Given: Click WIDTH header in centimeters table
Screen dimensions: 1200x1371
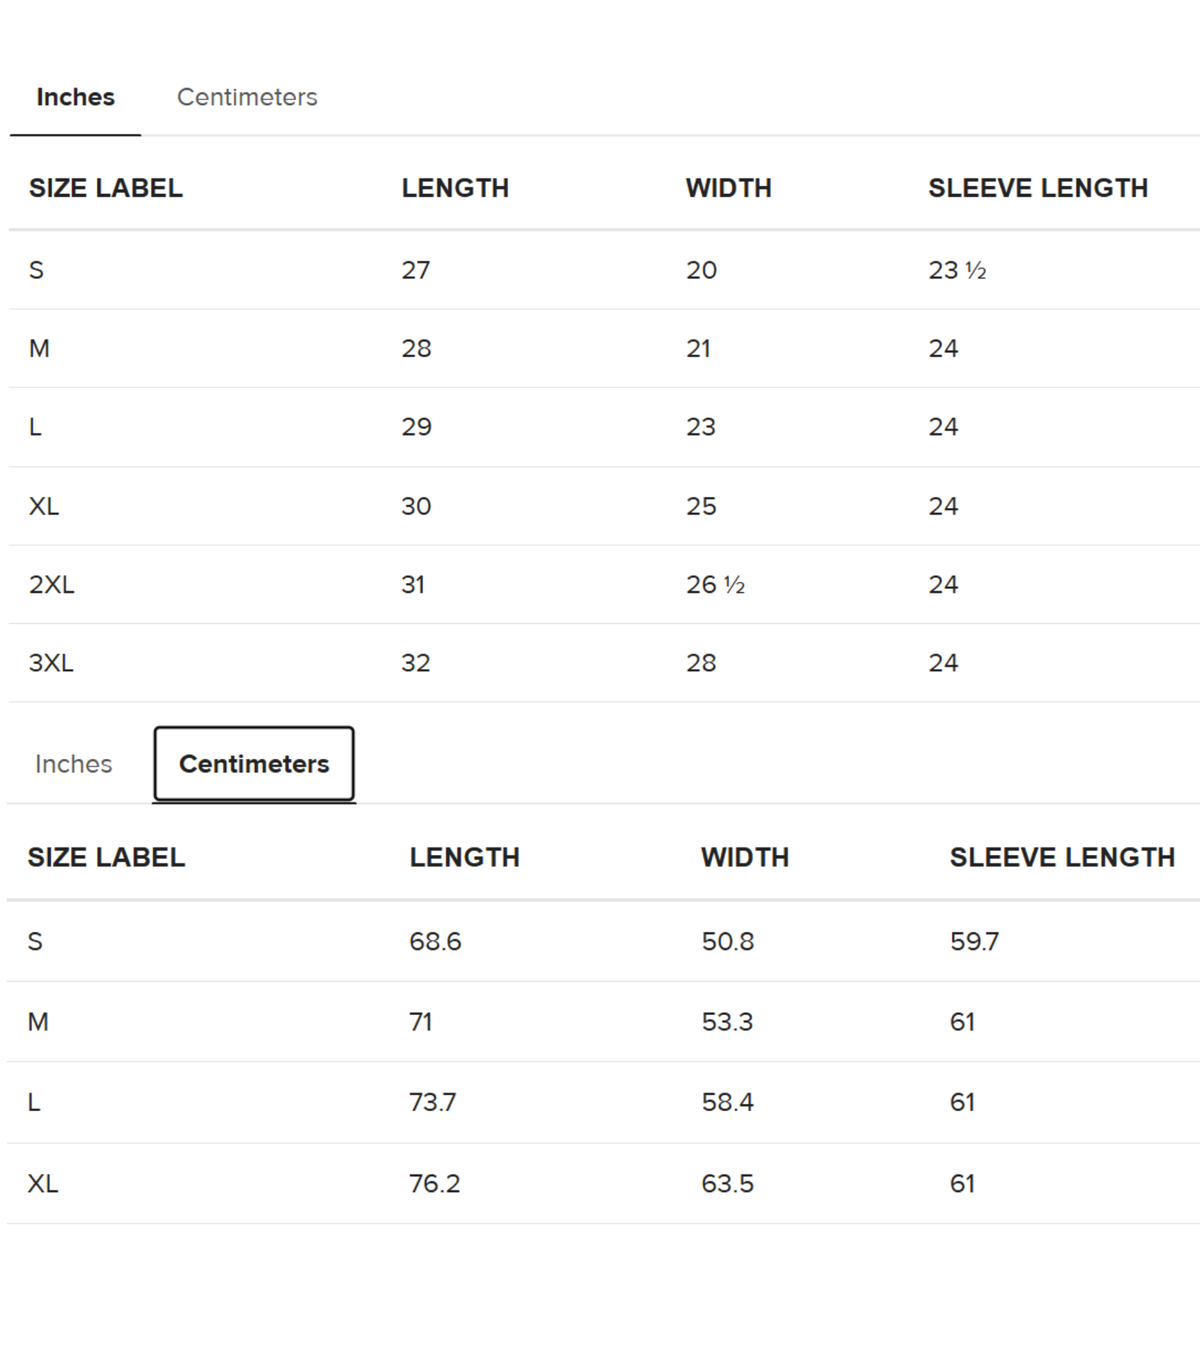Looking at the screenshot, I should click(745, 857).
